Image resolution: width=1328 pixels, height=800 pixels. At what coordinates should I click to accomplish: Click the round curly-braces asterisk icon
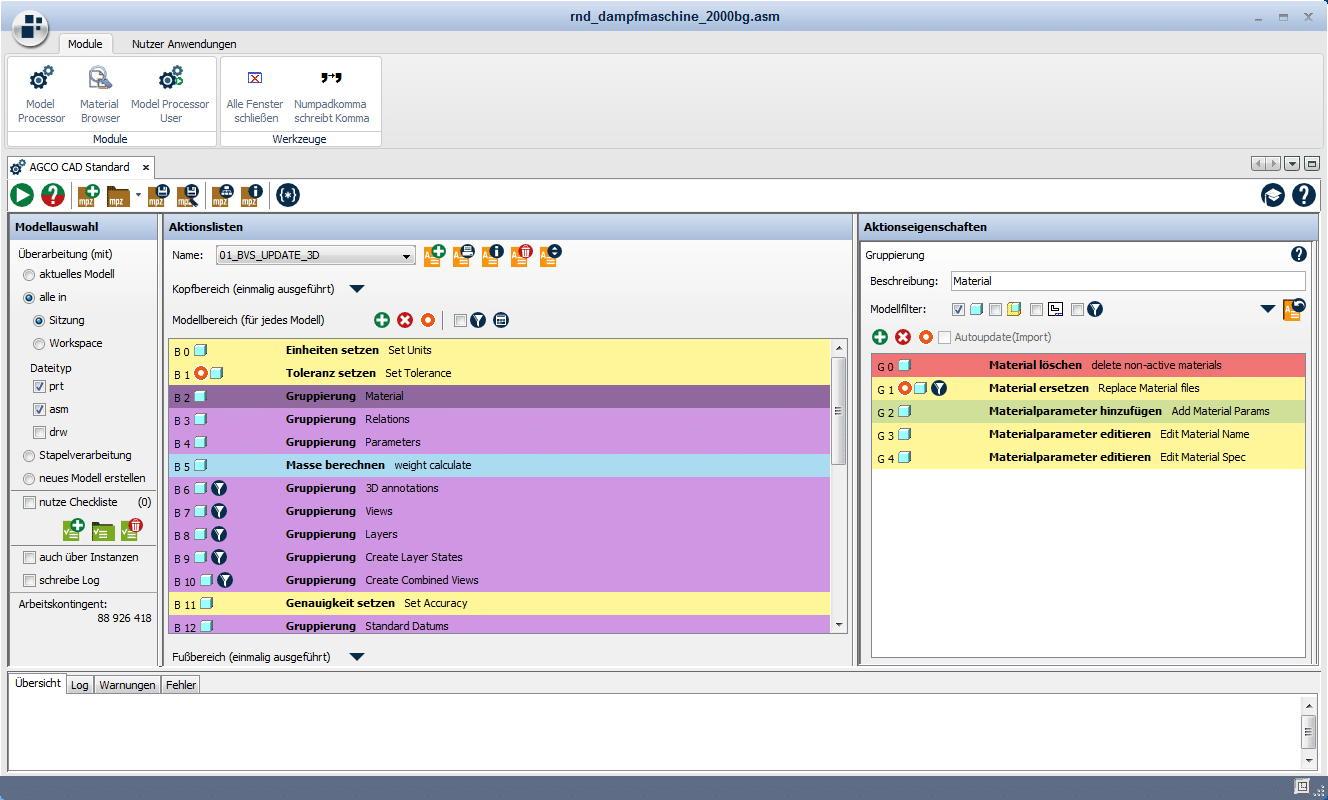(x=288, y=196)
